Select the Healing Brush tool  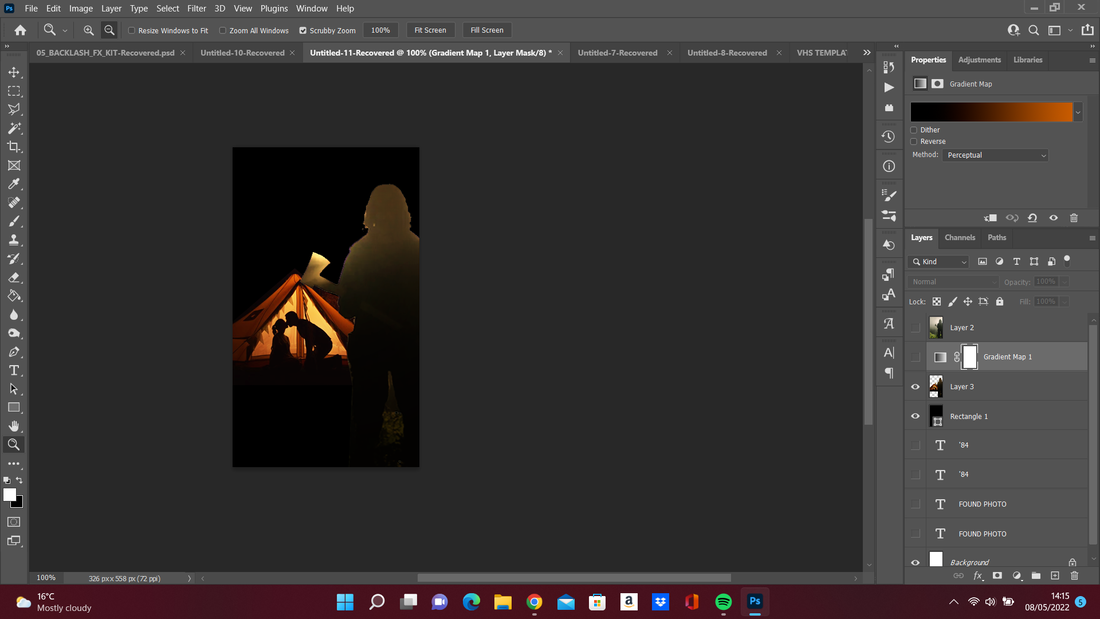(x=14, y=203)
